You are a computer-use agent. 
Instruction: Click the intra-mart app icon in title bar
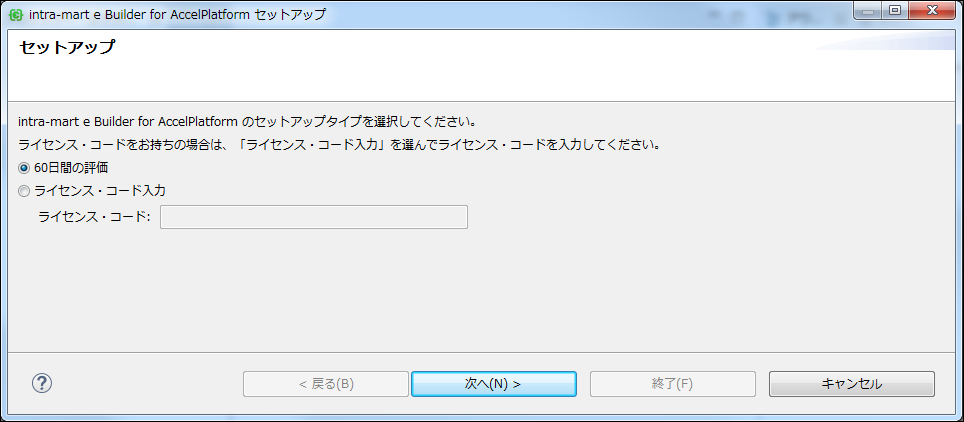(16, 15)
